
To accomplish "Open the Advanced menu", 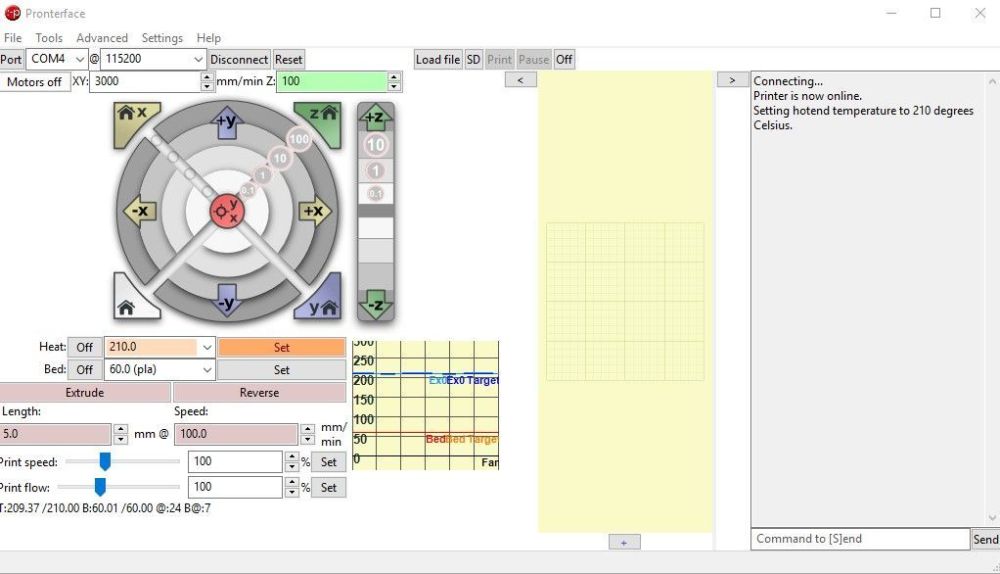I will [x=102, y=38].
